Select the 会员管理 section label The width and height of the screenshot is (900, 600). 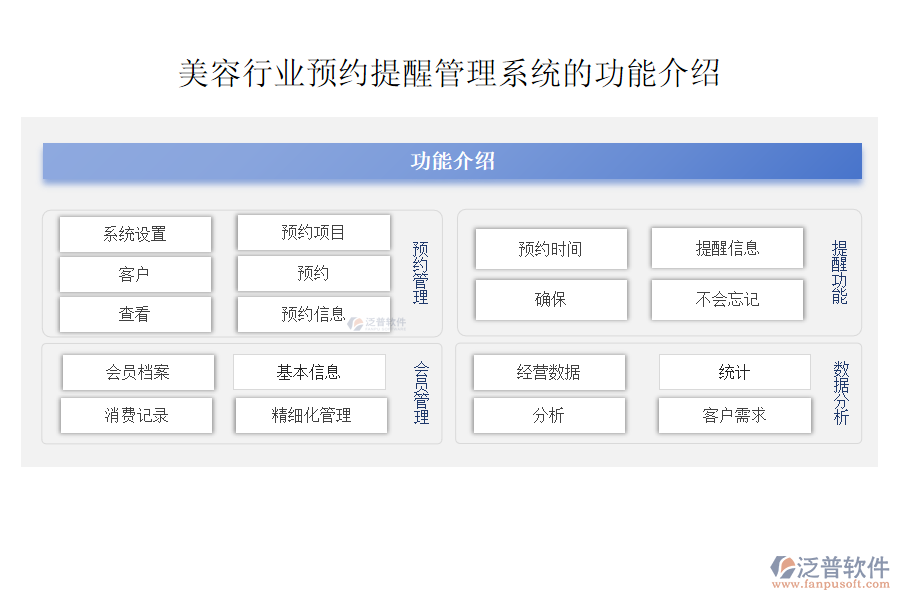tap(419, 393)
